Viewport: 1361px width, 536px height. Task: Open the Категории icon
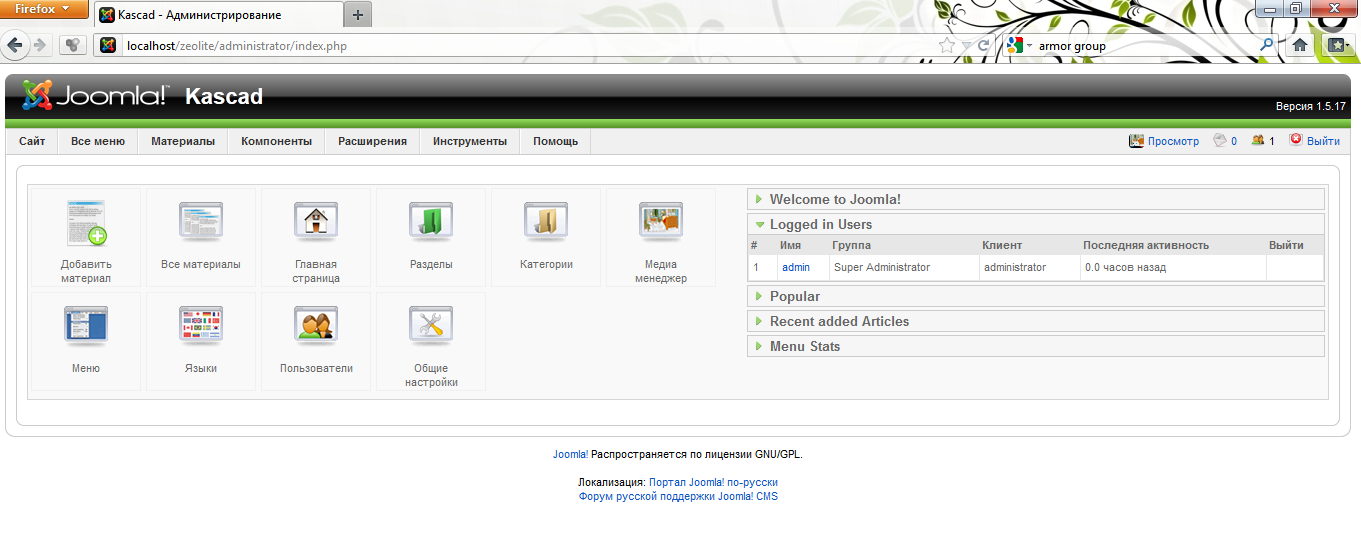(546, 238)
